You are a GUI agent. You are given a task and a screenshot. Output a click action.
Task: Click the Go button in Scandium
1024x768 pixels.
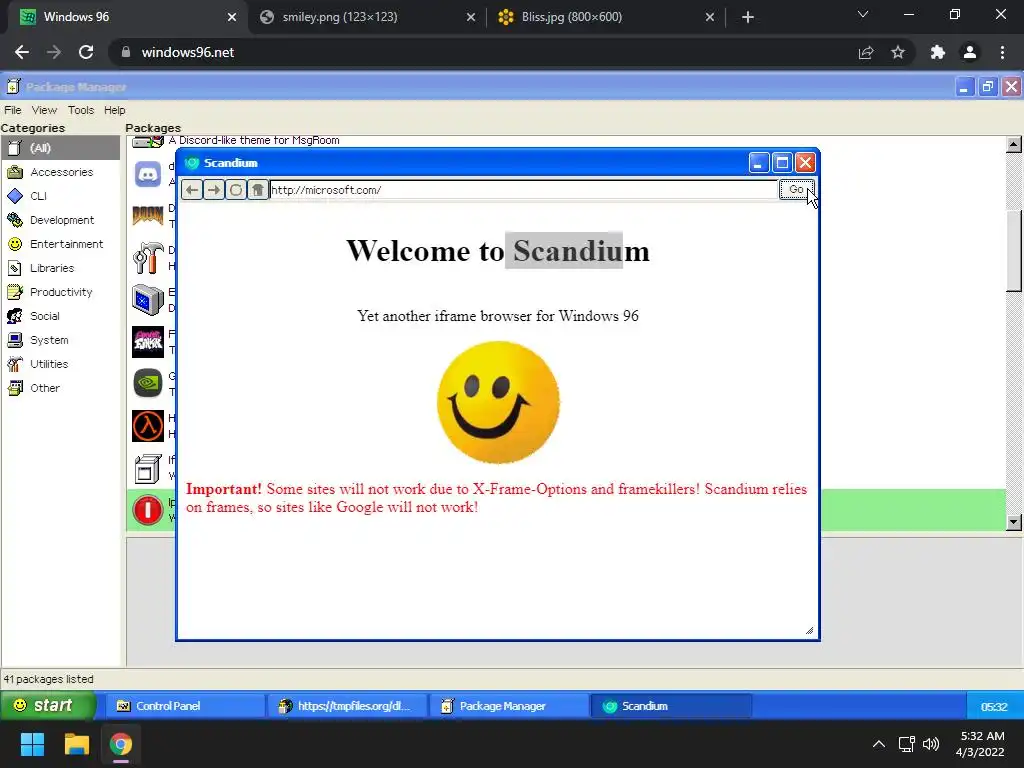point(796,189)
